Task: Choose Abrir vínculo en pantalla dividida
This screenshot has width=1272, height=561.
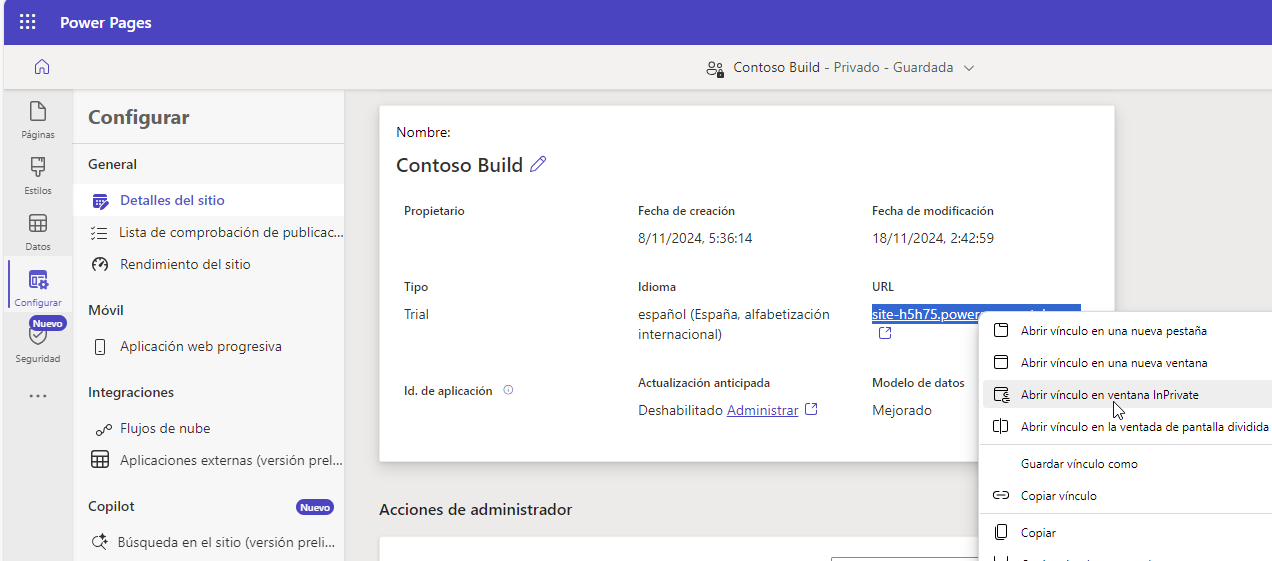Action: pos(1128,427)
